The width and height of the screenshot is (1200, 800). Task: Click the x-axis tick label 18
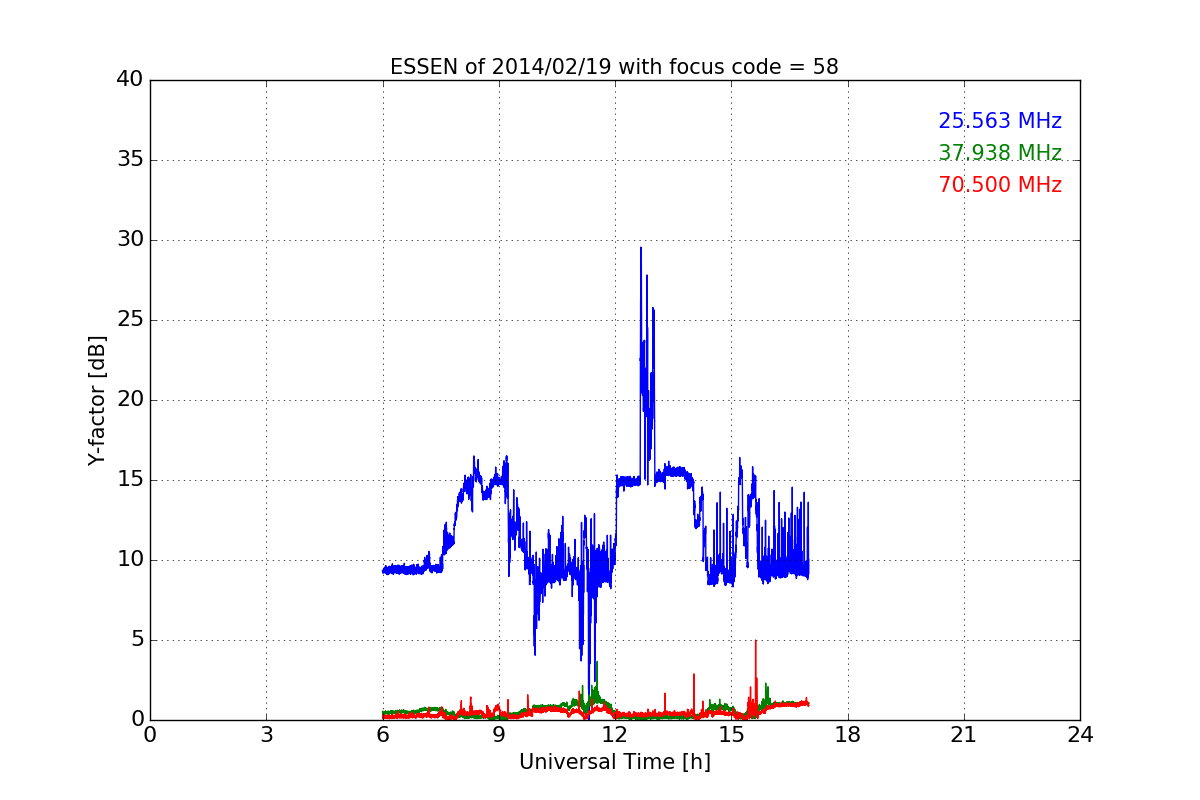[x=848, y=735]
